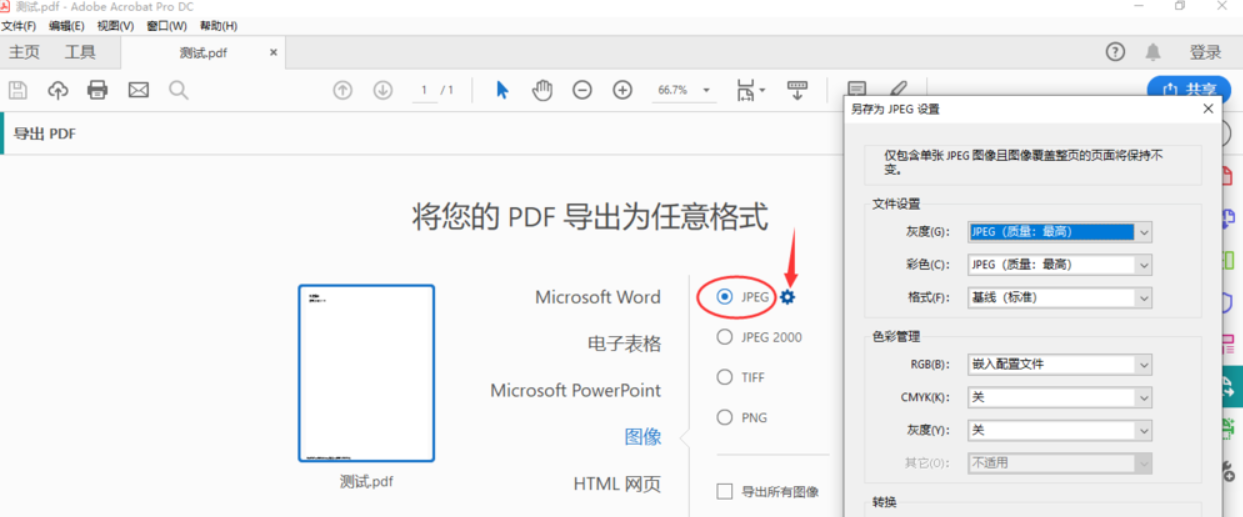1243x517 pixels.
Task: Click the fit page width icon
Action: [746, 90]
